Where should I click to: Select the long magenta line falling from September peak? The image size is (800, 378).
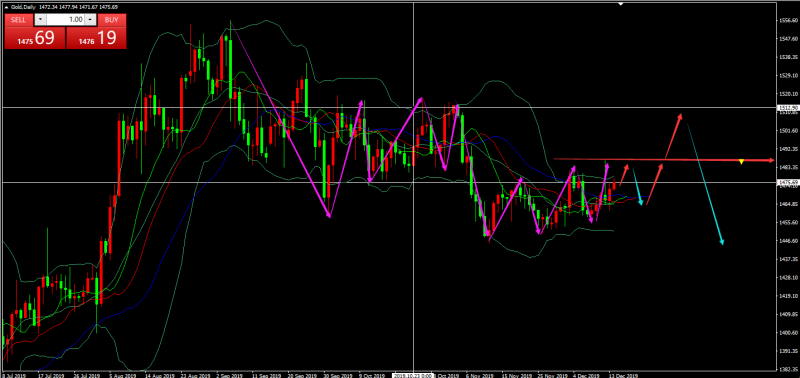(280, 122)
